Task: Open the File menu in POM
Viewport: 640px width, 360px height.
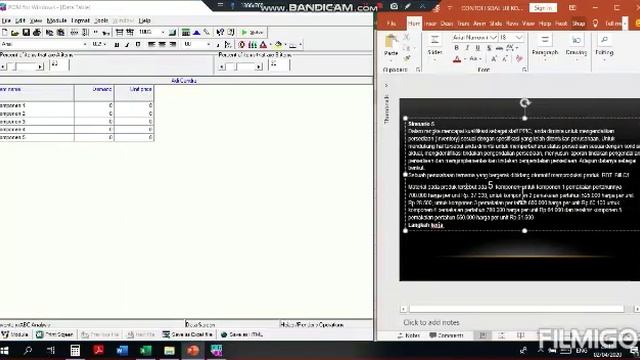Action: tap(6, 20)
